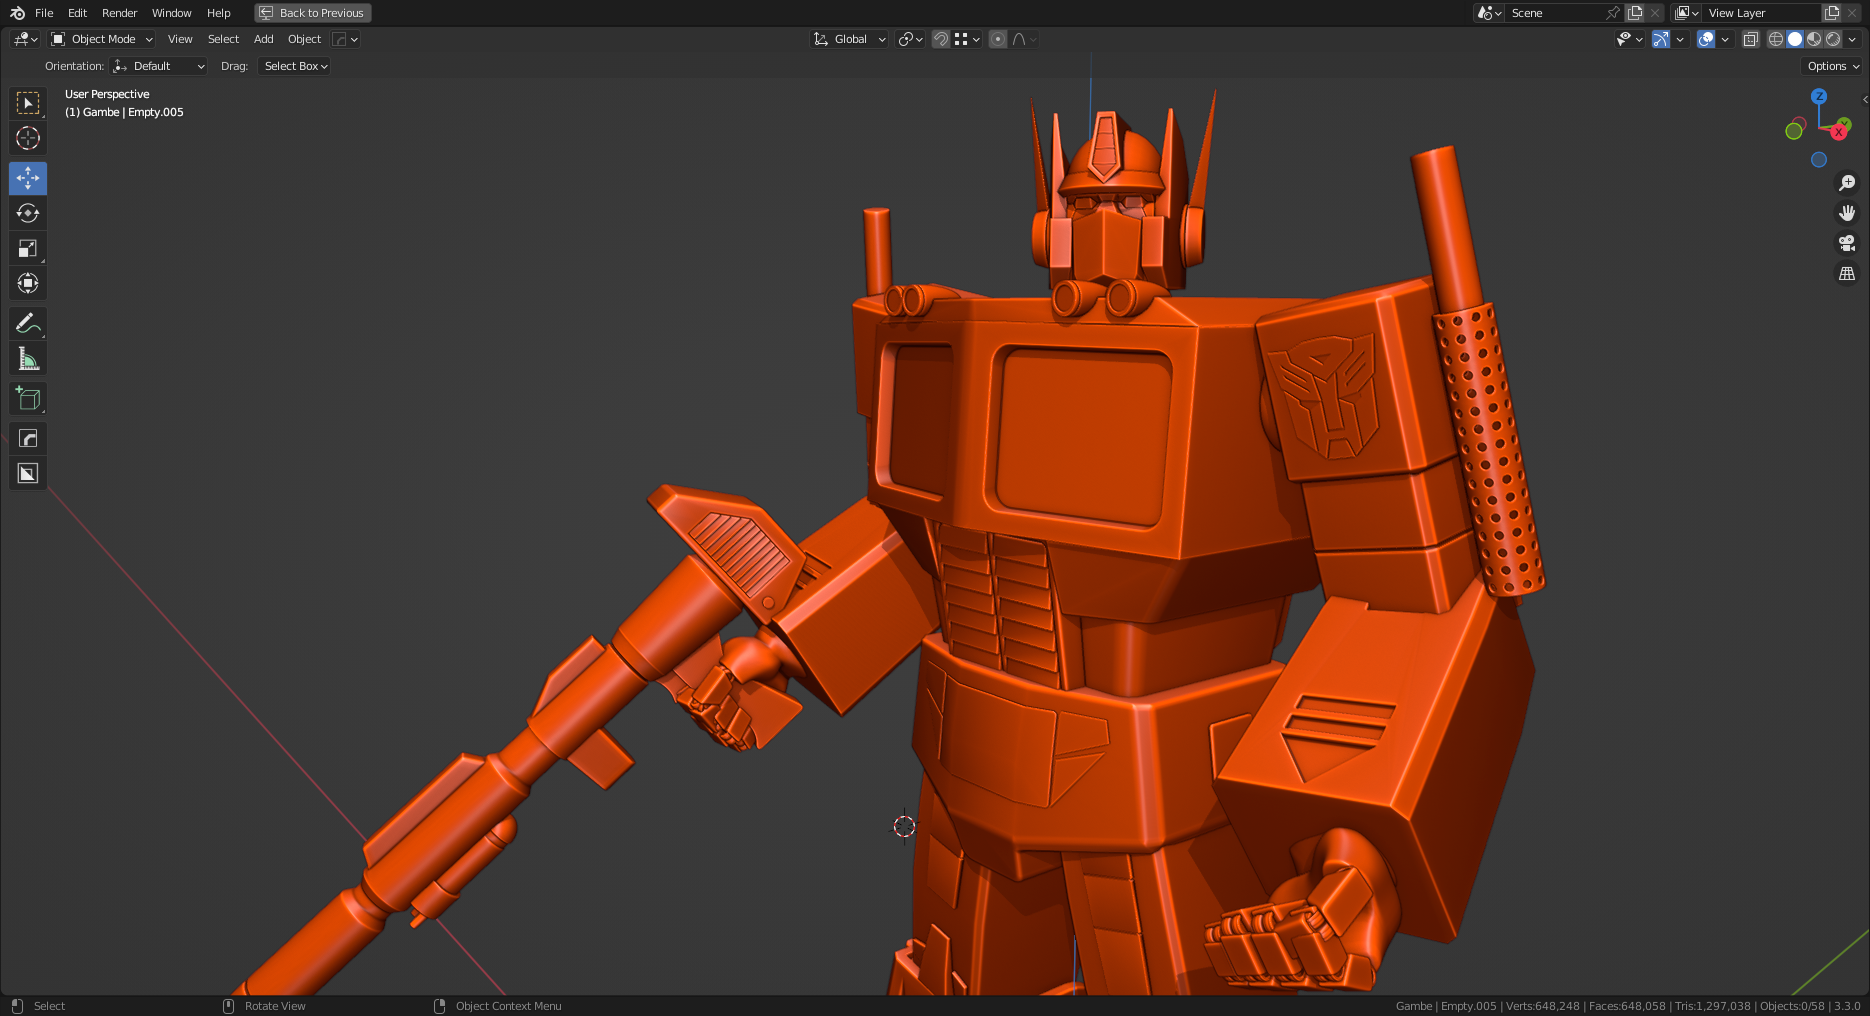Screen dimensions: 1870x1016
Task: Select the Select Box tool in the toolbar
Action: 28,104
